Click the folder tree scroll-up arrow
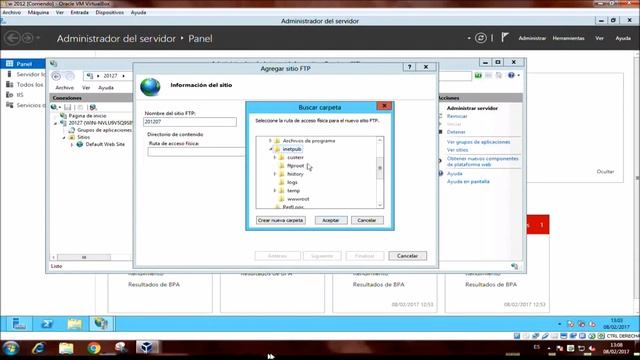640x360 pixels. point(380,140)
